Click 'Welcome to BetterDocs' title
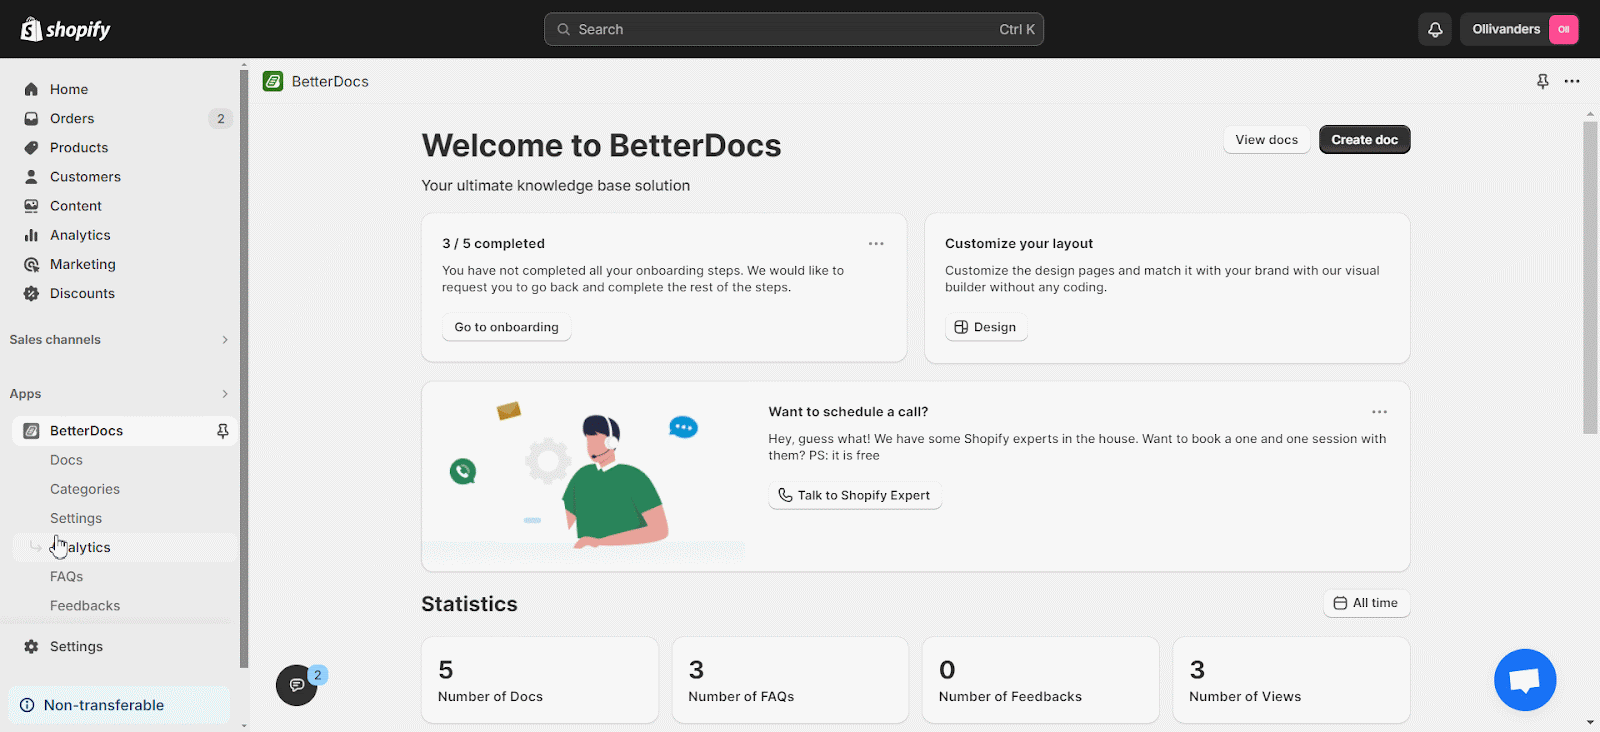This screenshot has height=732, width=1600. 601,146
